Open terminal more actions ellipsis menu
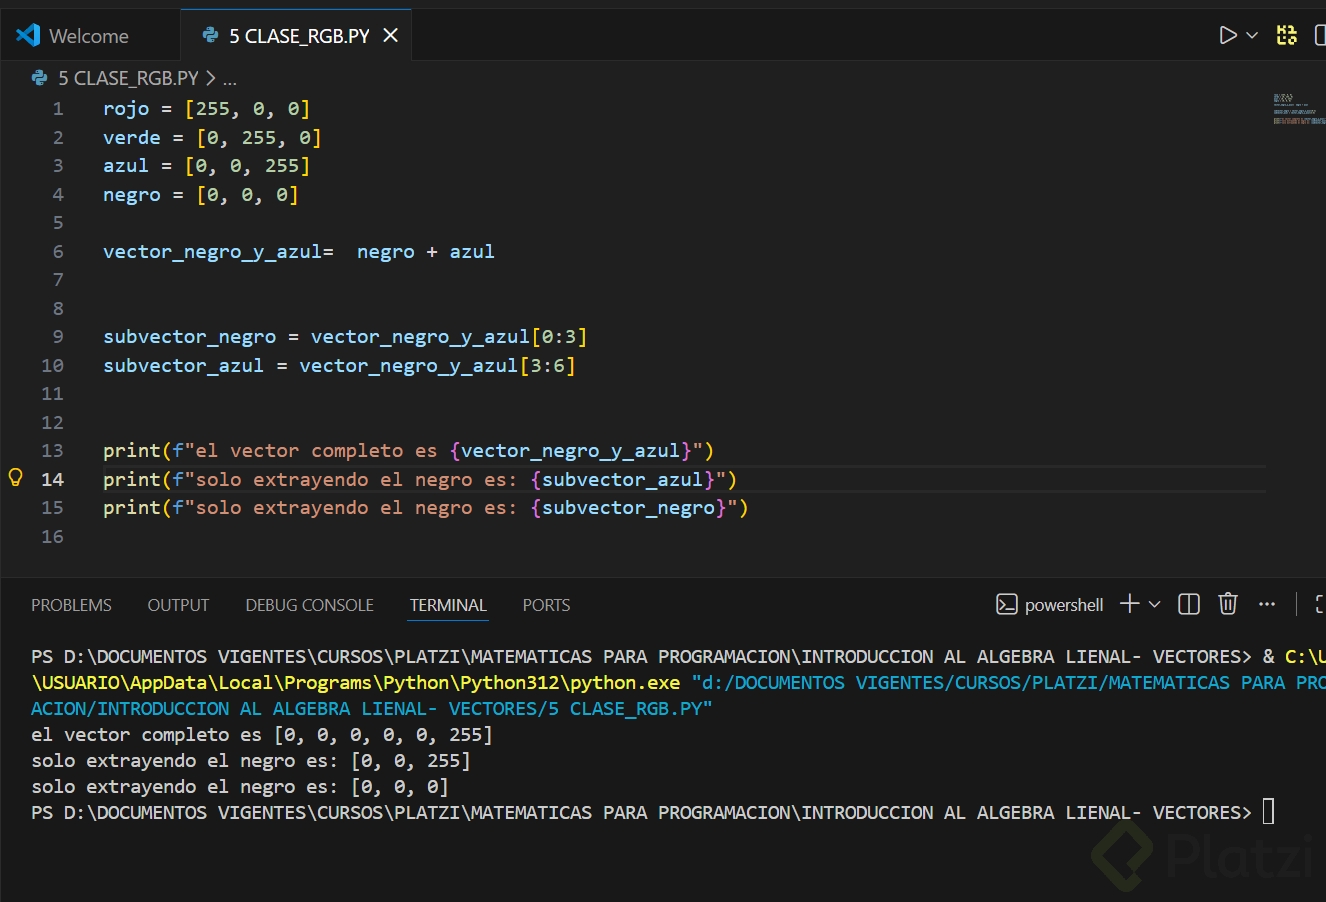Image resolution: width=1326 pixels, height=902 pixels. tap(1267, 604)
